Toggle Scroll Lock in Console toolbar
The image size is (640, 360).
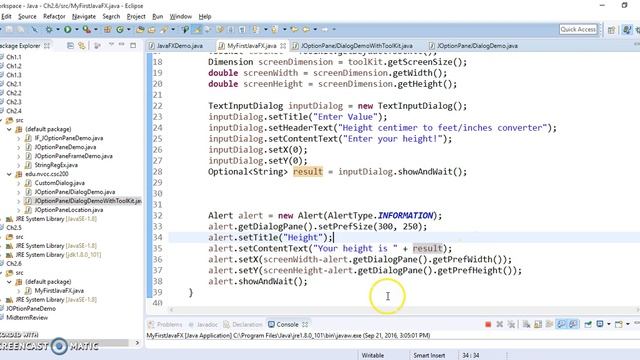coord(538,324)
